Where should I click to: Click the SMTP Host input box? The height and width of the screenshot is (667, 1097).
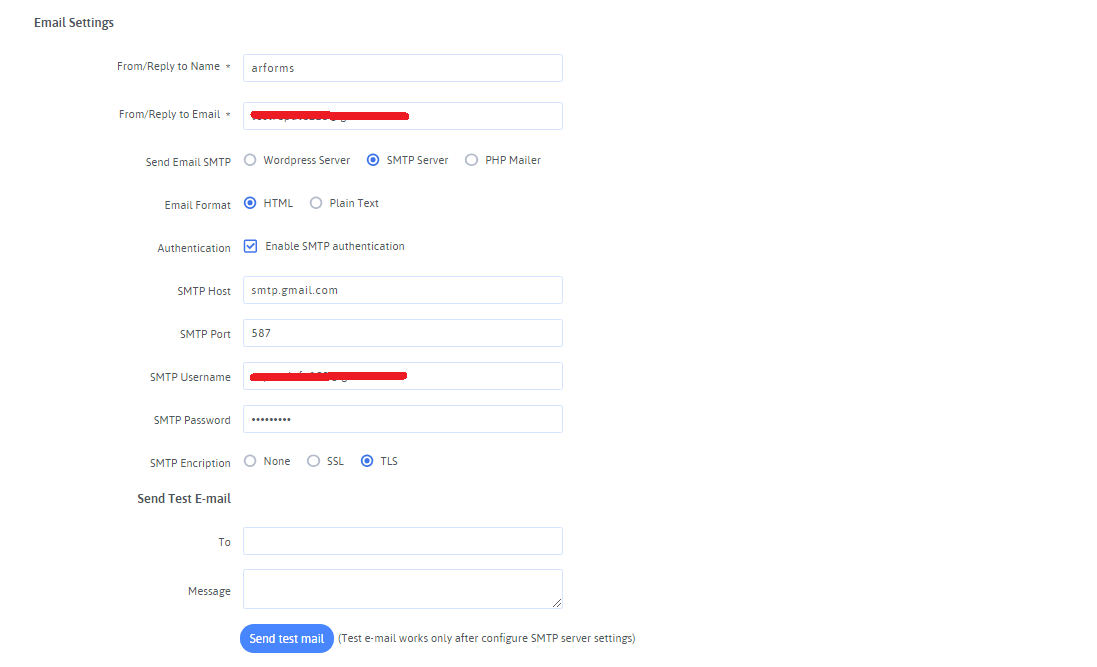tap(402, 290)
